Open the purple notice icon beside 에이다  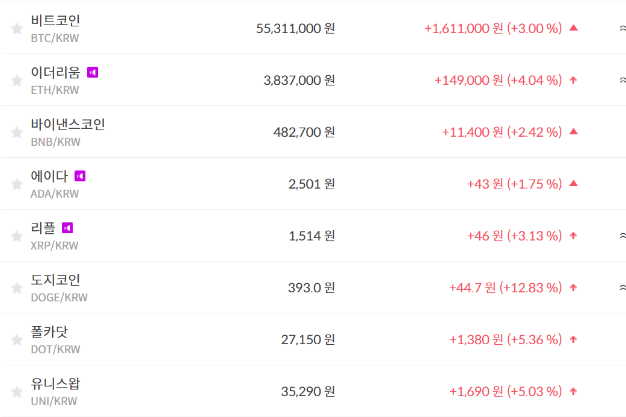pos(80,176)
